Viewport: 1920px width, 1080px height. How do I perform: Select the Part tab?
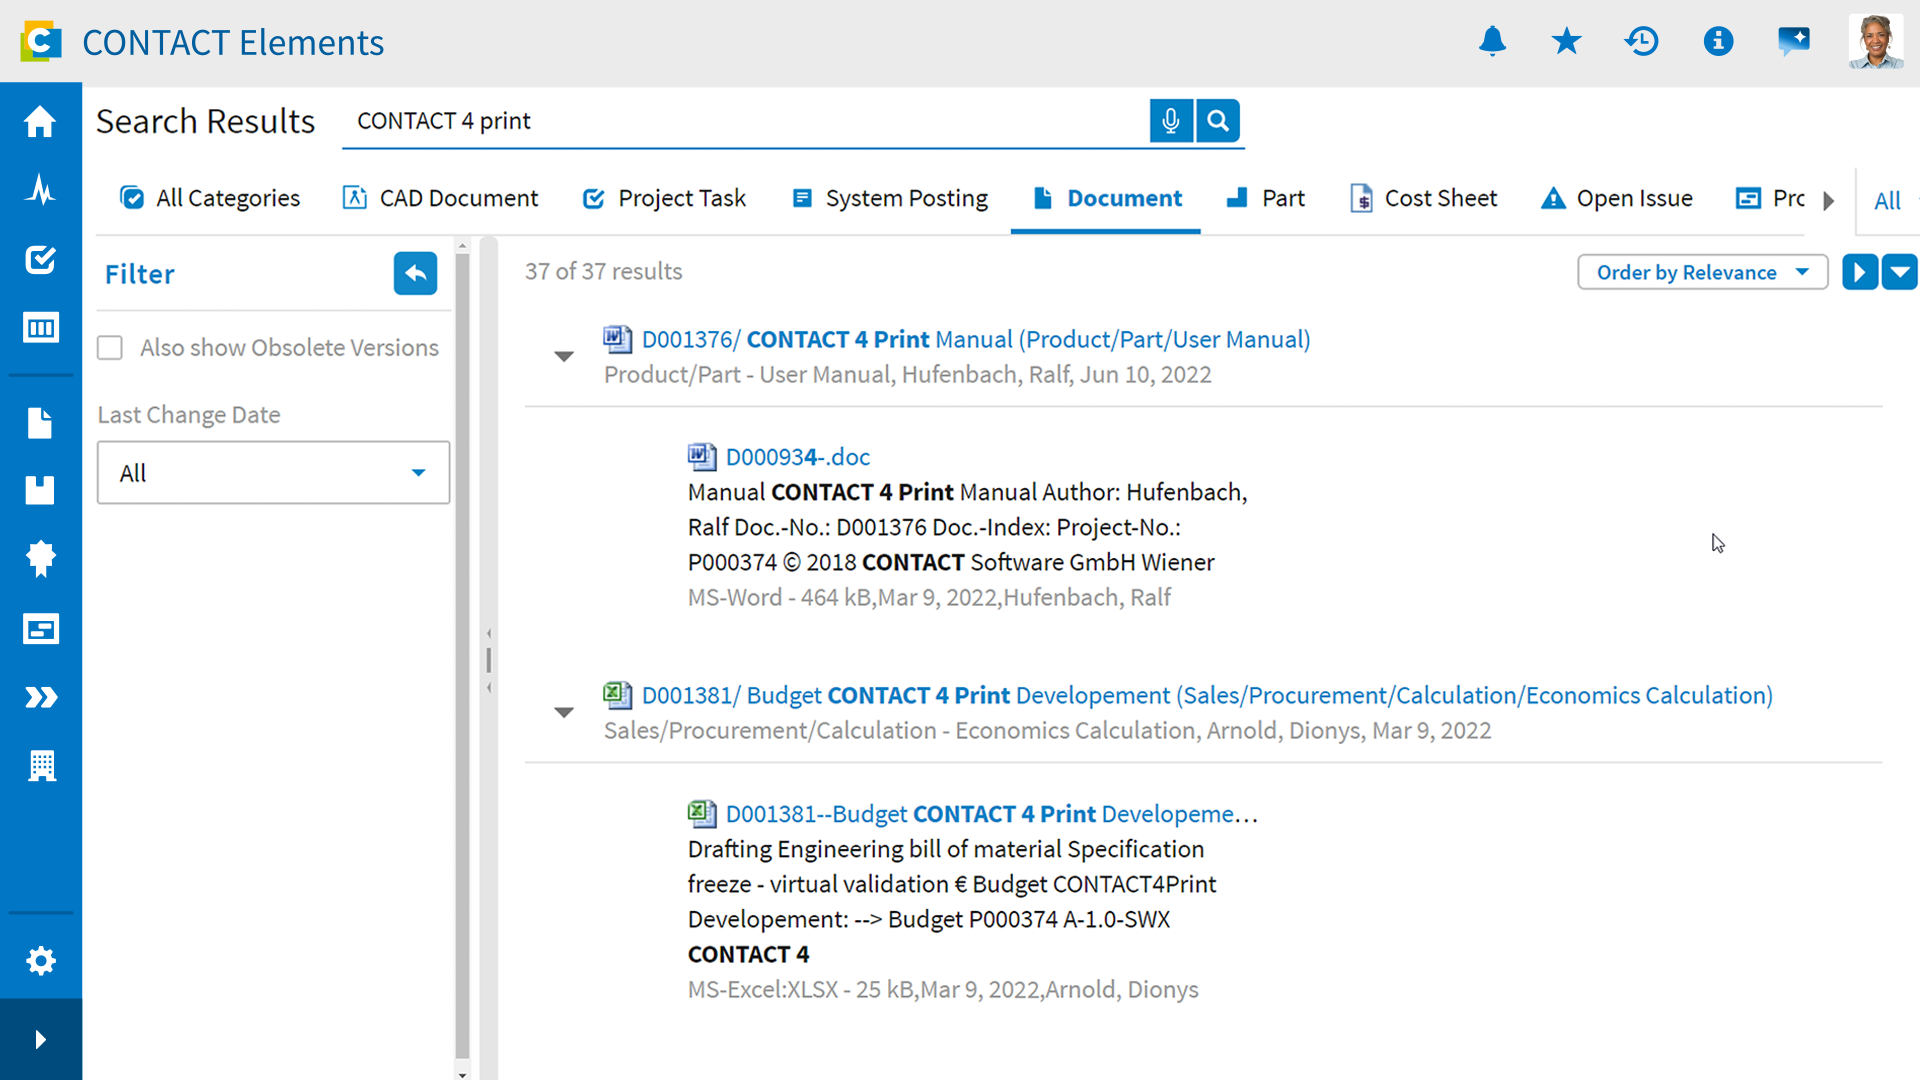coord(1266,198)
